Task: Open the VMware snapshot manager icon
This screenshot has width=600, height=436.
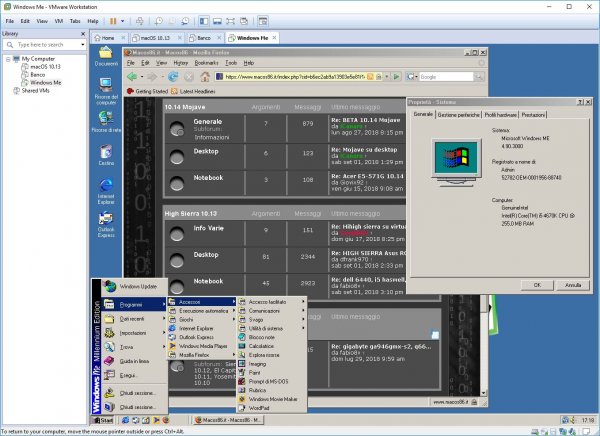Action: pos(185,21)
